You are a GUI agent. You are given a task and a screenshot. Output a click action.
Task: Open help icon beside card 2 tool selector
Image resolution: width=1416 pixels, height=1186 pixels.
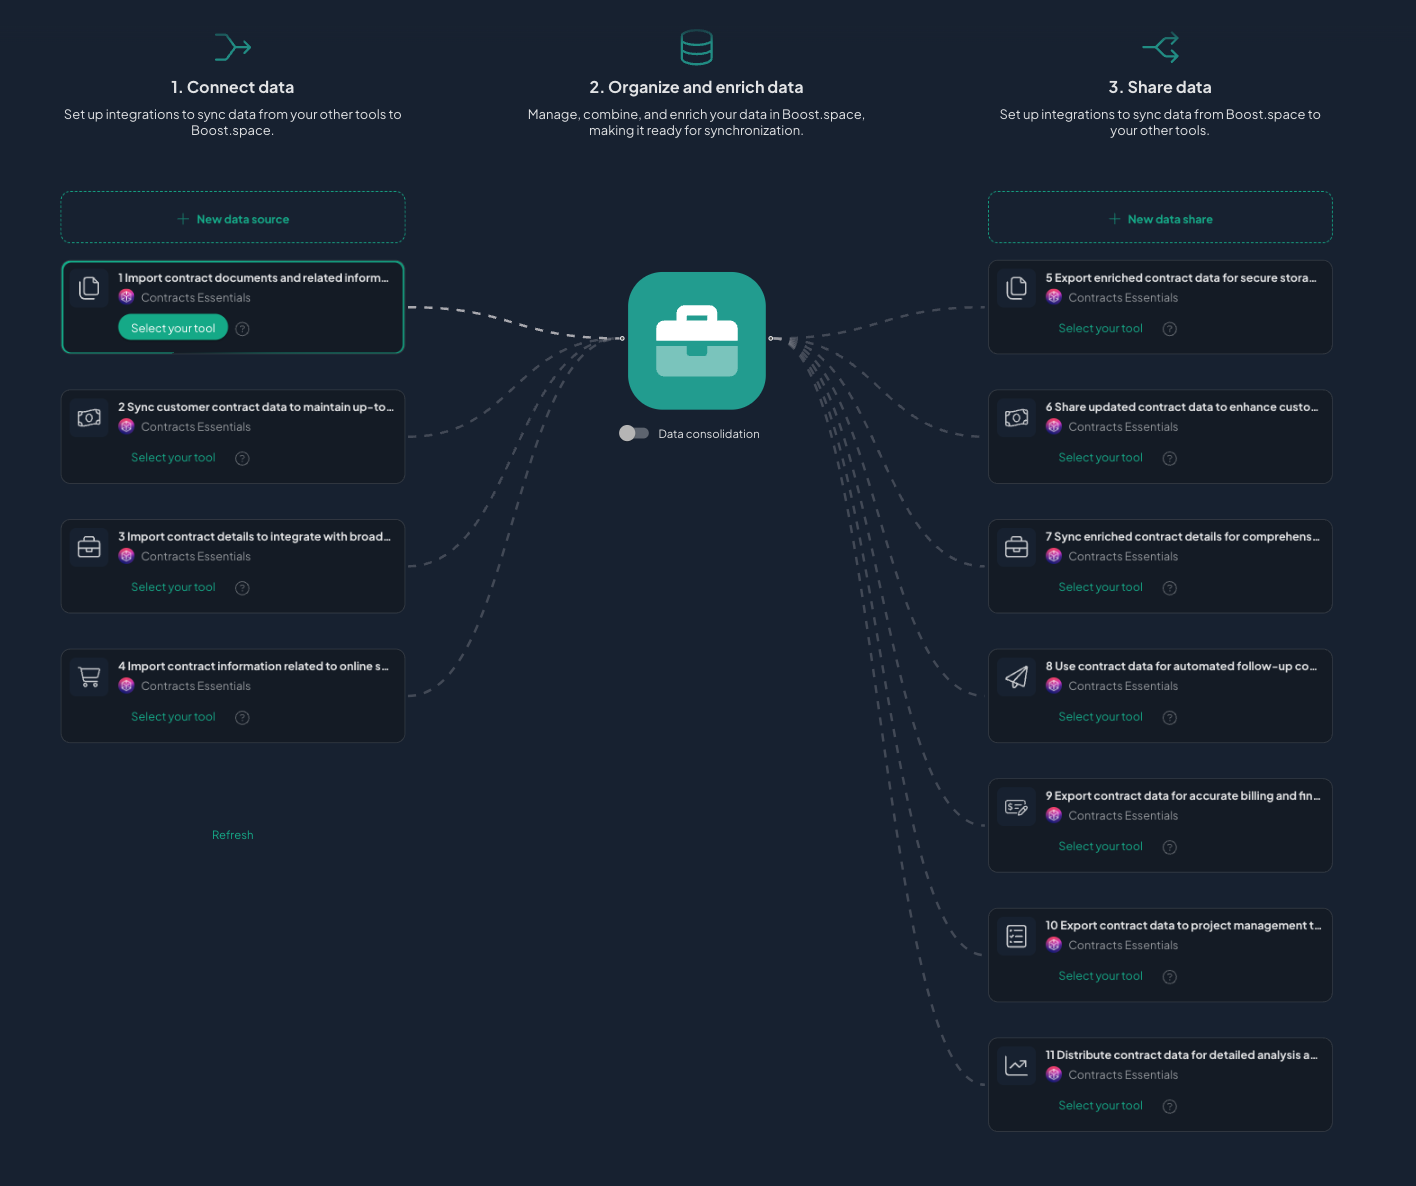point(242,458)
